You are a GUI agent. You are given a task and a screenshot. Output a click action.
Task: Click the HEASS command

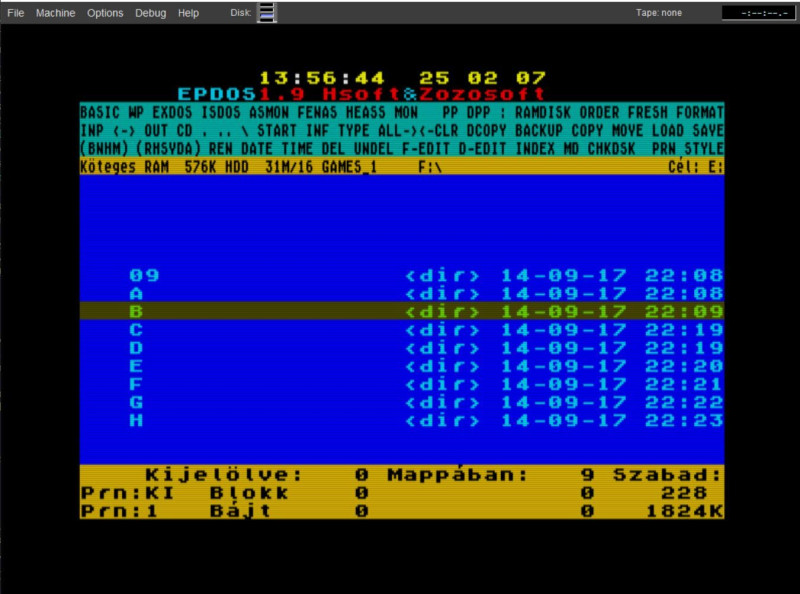(365, 112)
